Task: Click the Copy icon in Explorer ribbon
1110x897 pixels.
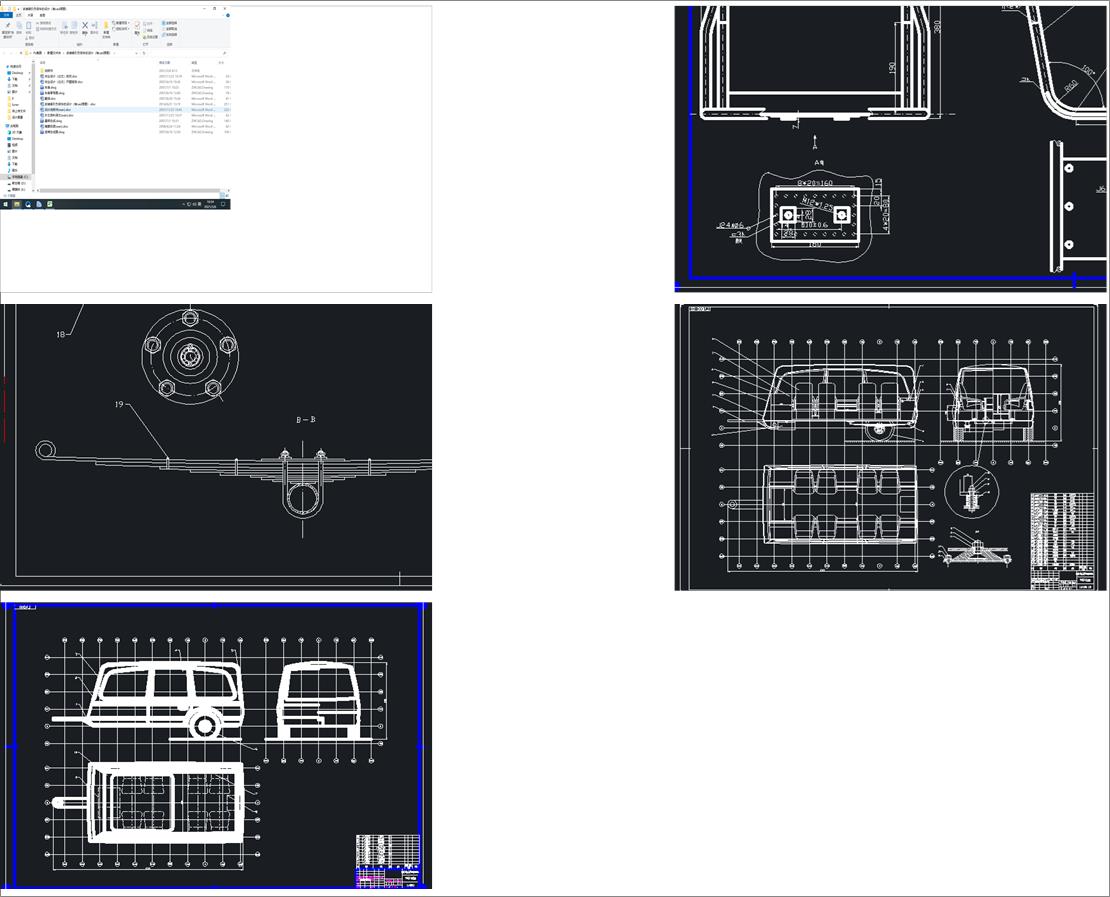Action: [19, 25]
